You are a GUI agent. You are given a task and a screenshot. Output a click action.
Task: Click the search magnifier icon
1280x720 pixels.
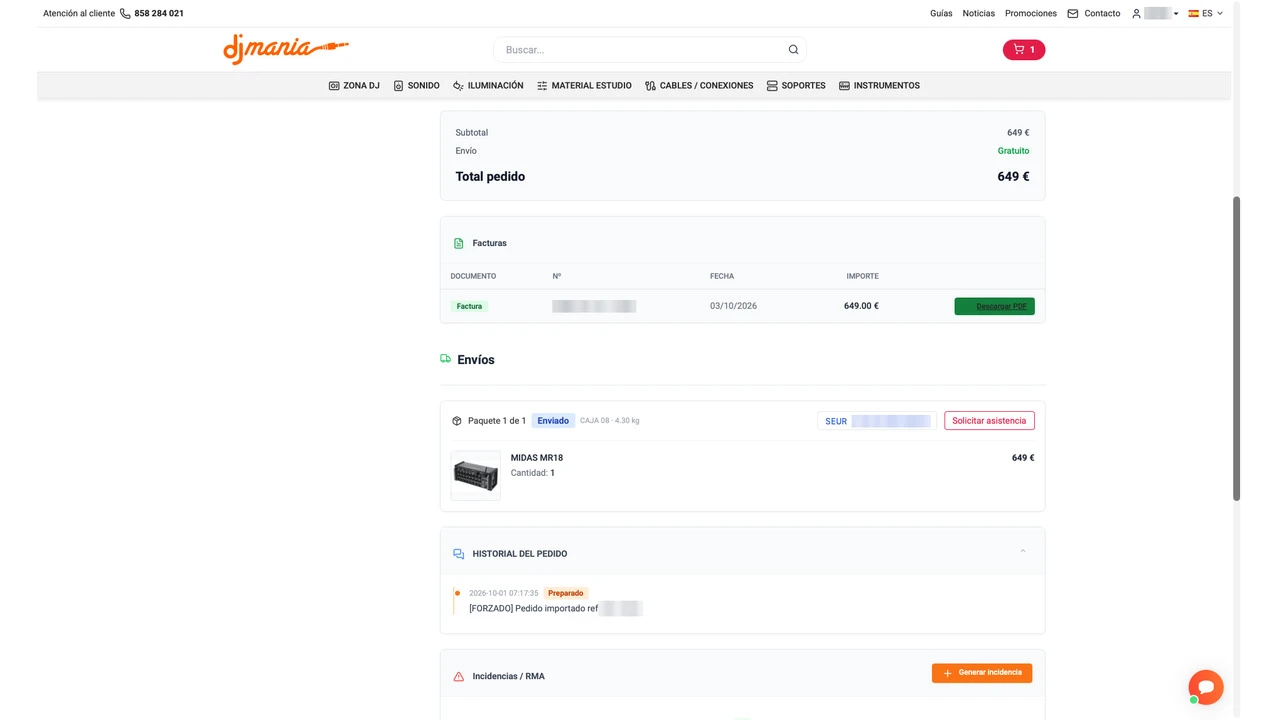793,50
